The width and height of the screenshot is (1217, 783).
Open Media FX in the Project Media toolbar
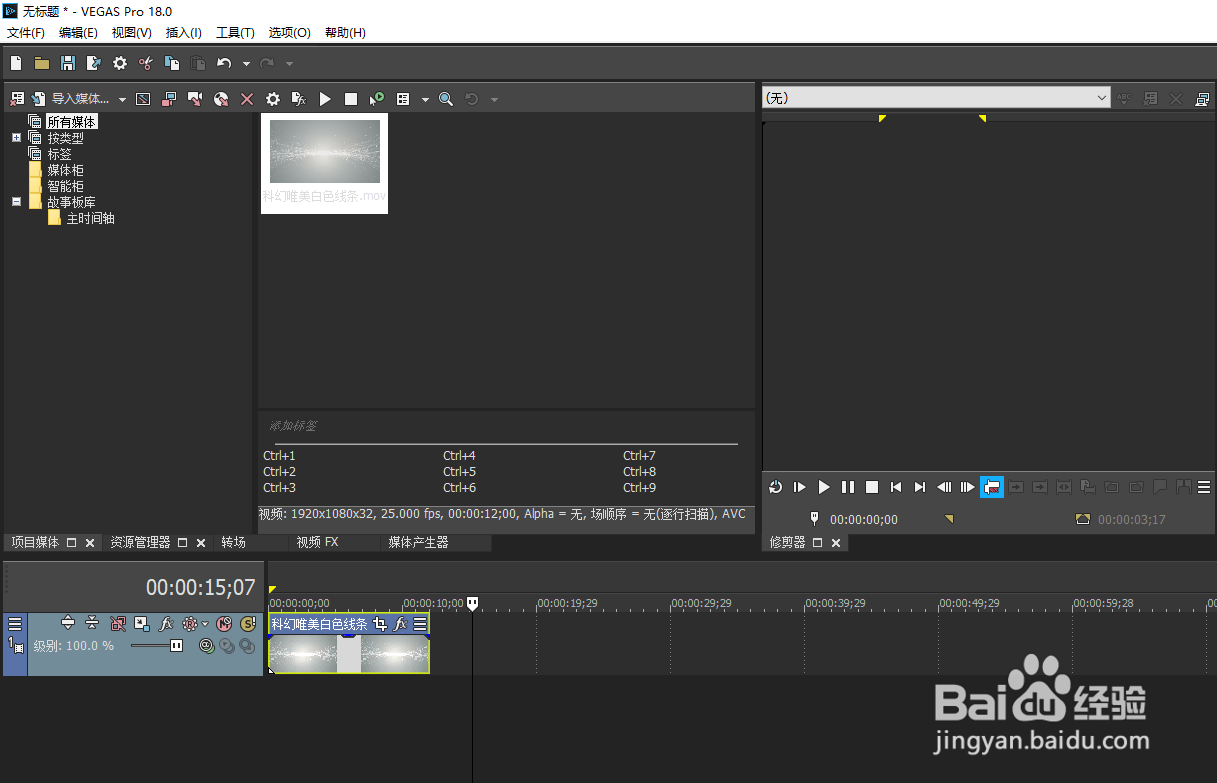299,99
